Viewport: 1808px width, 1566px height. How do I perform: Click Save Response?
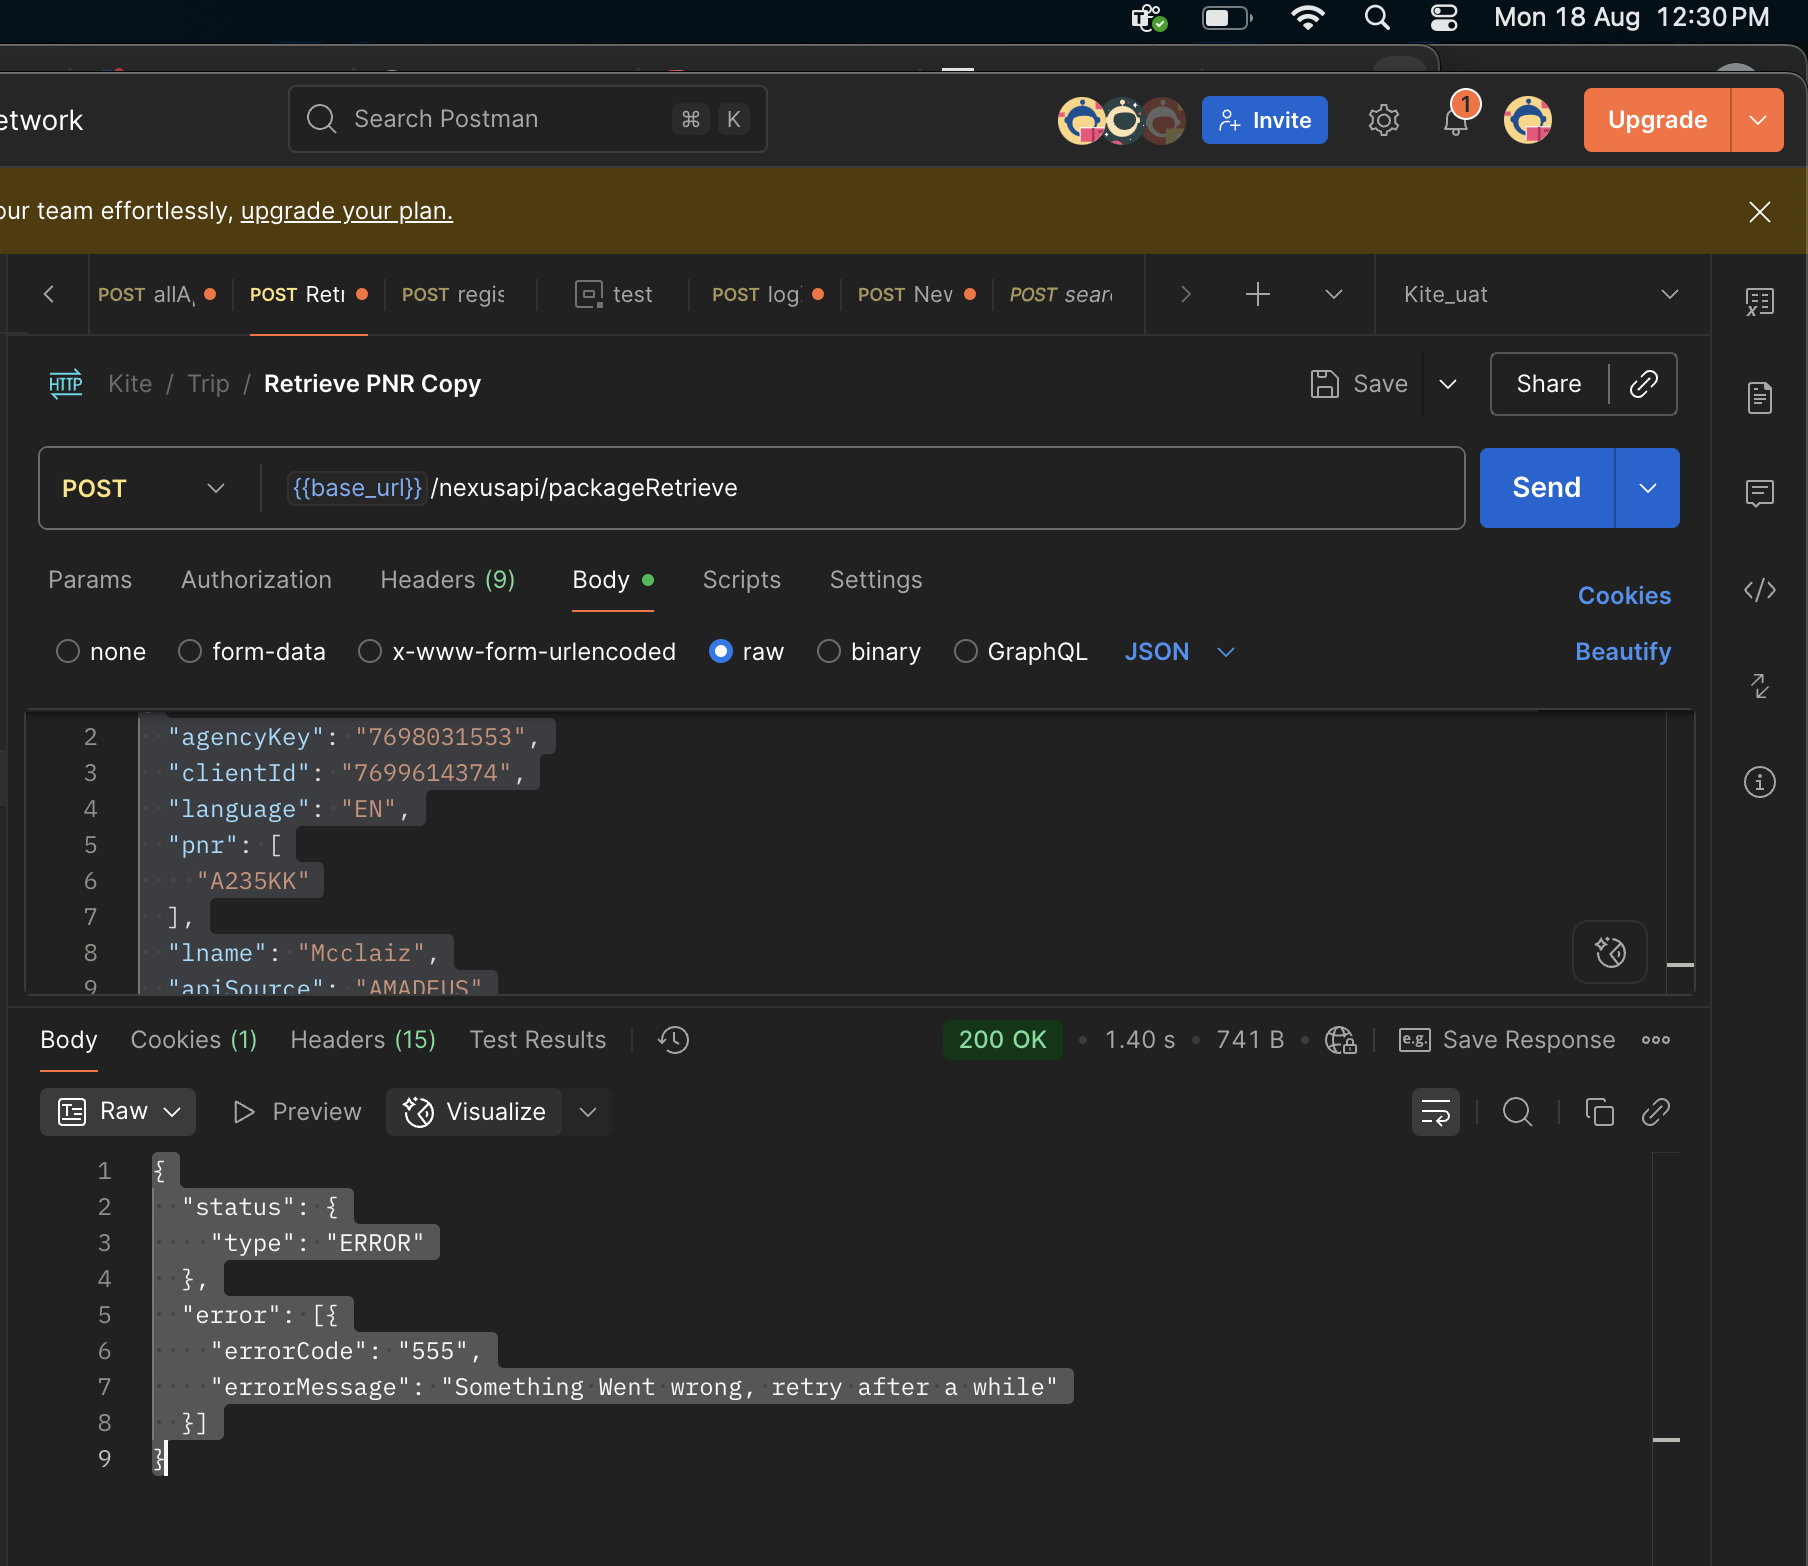point(1507,1040)
